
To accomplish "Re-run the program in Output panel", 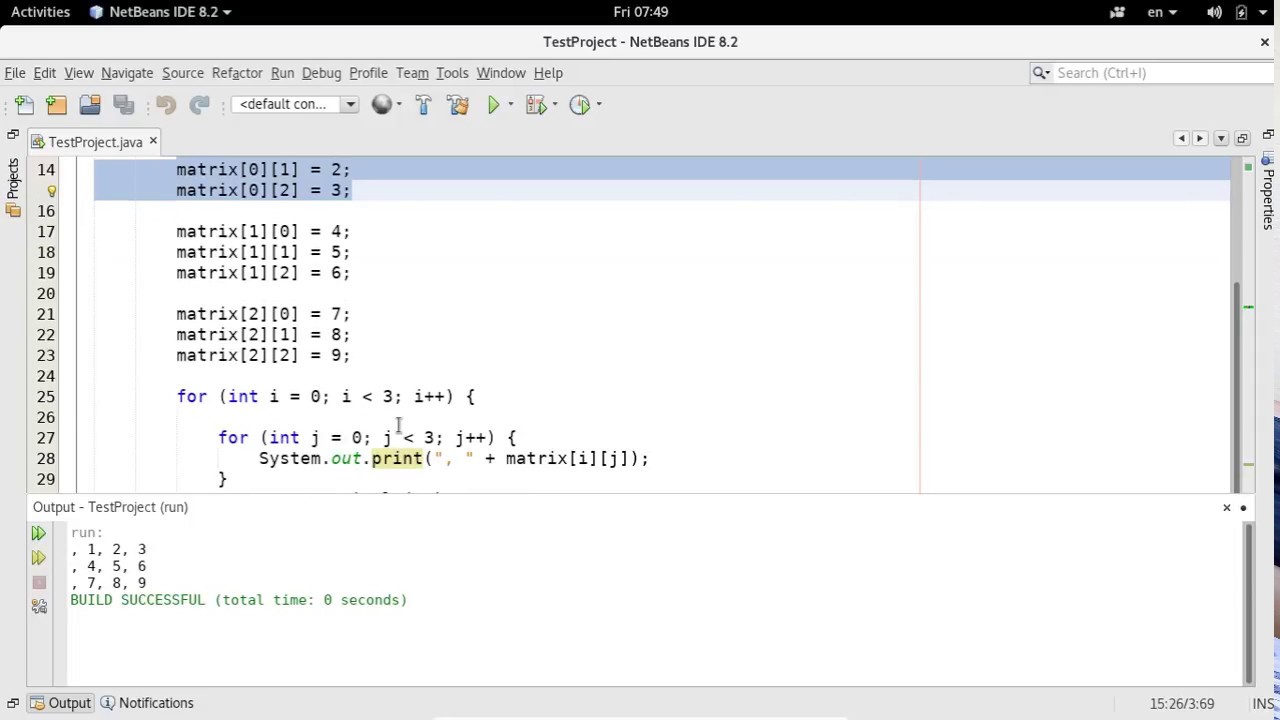I will coord(39,533).
